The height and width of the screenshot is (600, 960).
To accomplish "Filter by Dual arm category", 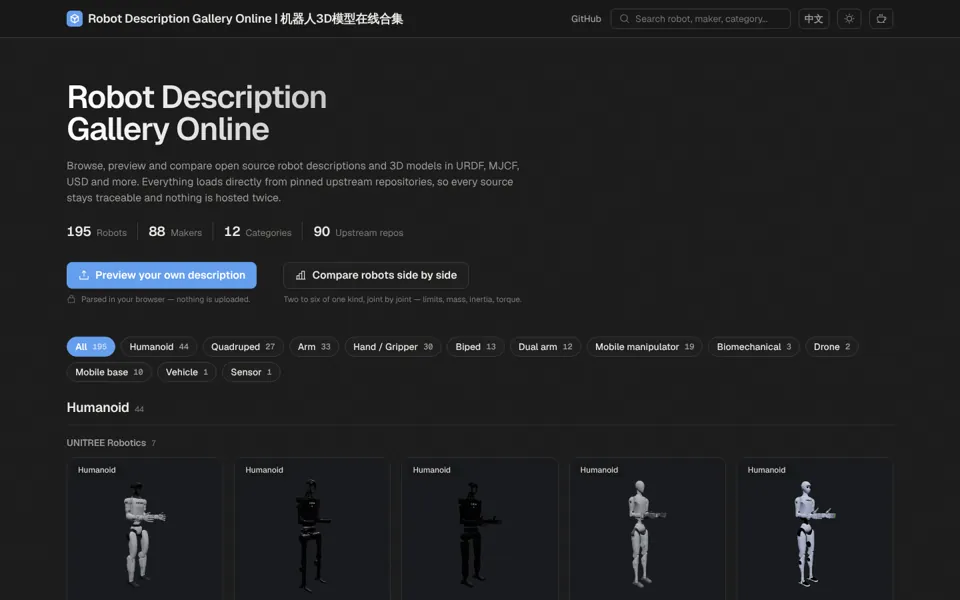I will (x=545, y=347).
